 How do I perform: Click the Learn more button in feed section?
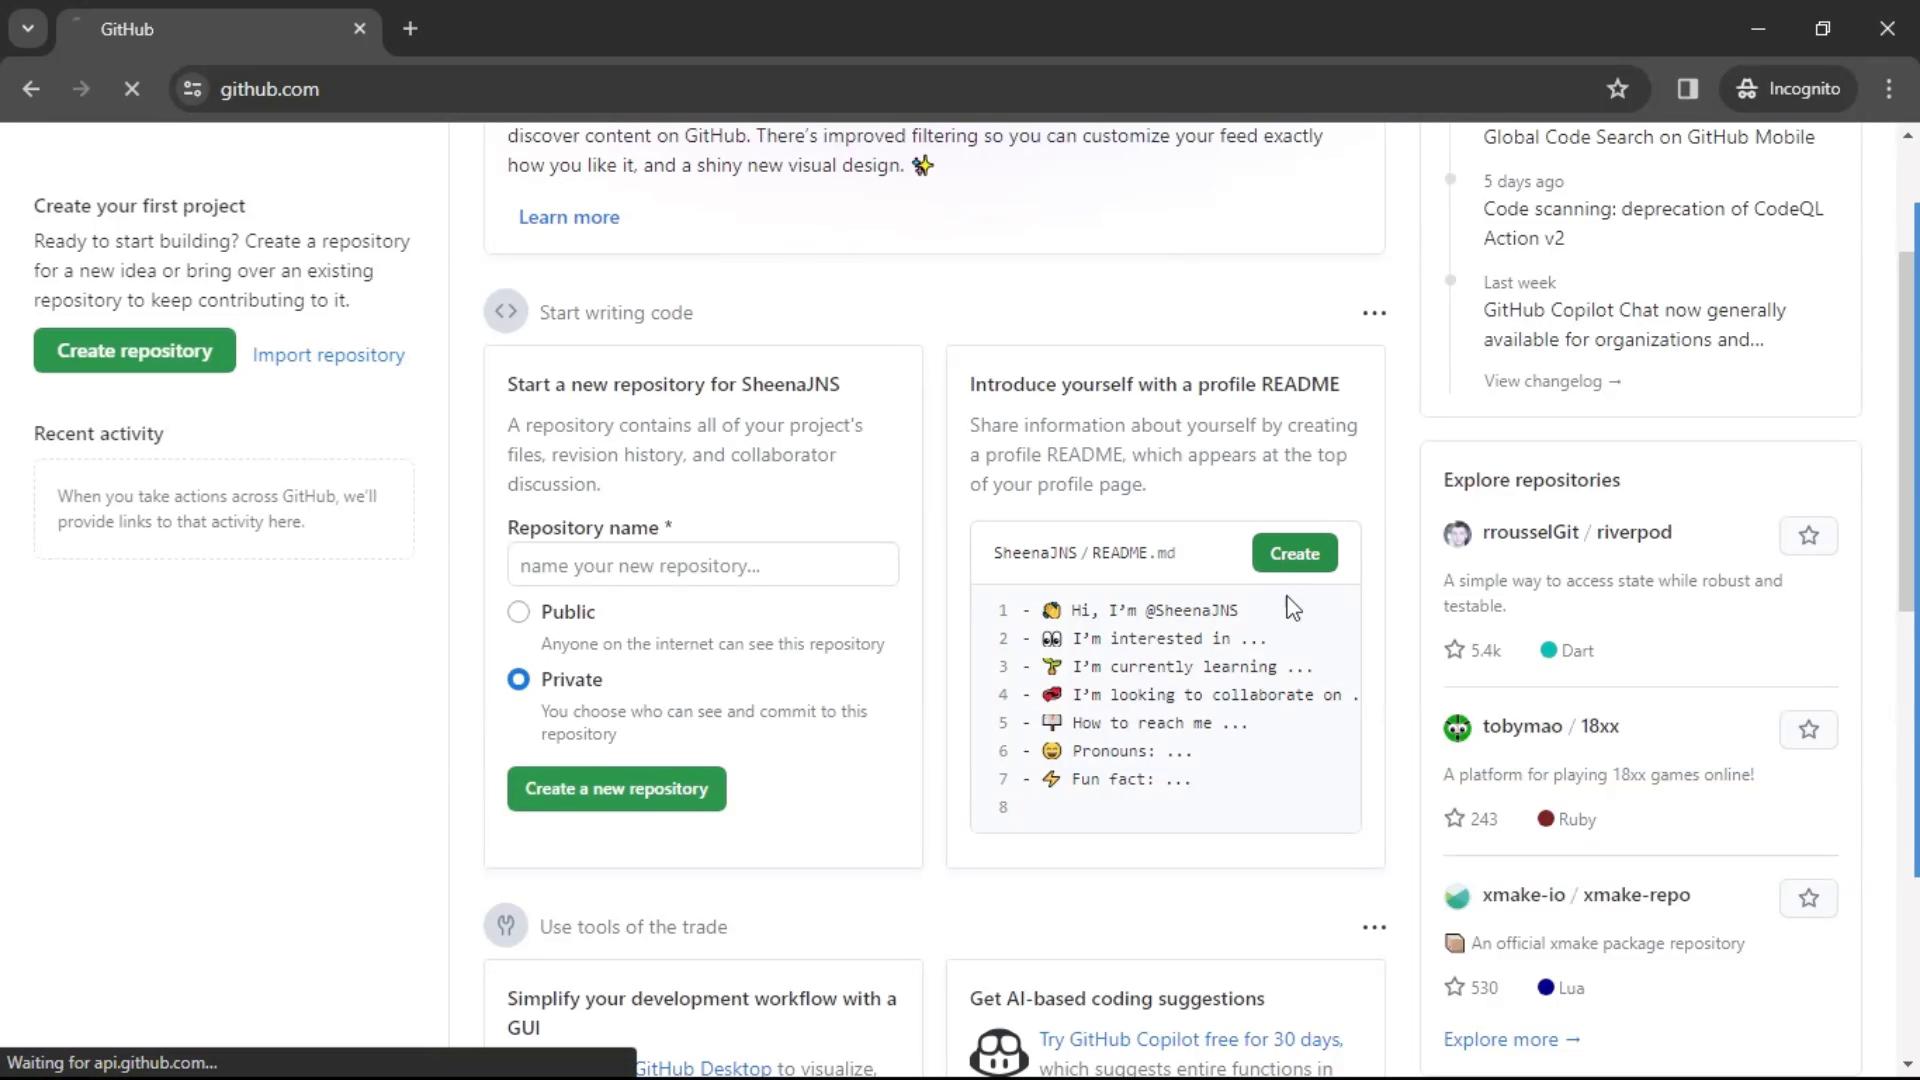567,216
